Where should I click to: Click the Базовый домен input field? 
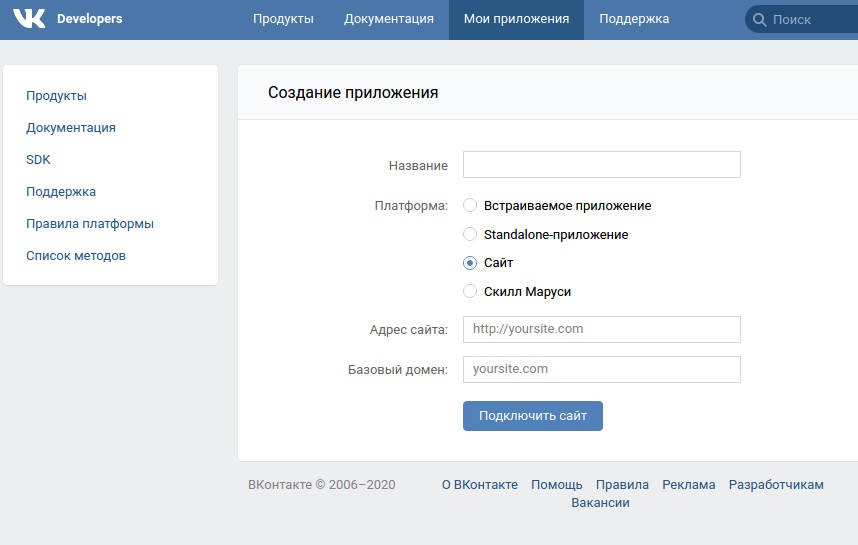click(601, 369)
